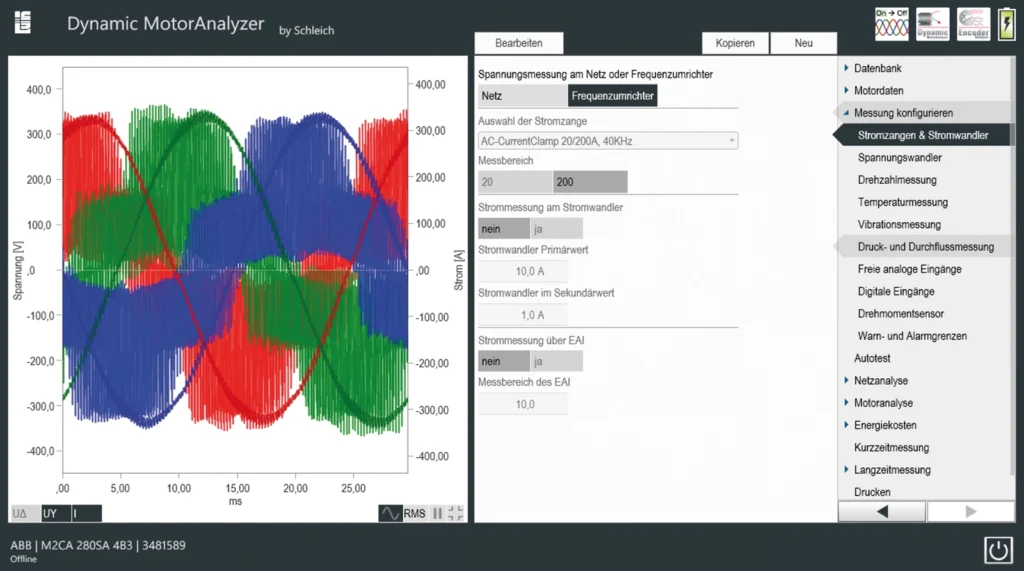Click the Stromwandler Primärwert field
Screen dimensions: 1024x571
523,271
